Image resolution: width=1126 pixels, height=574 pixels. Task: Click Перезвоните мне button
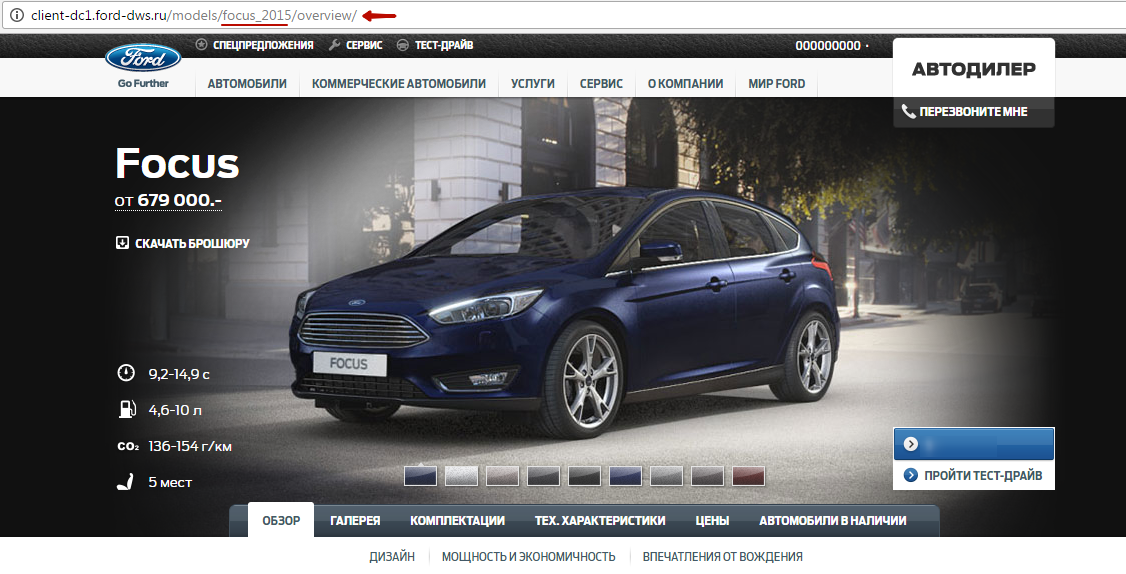974,111
